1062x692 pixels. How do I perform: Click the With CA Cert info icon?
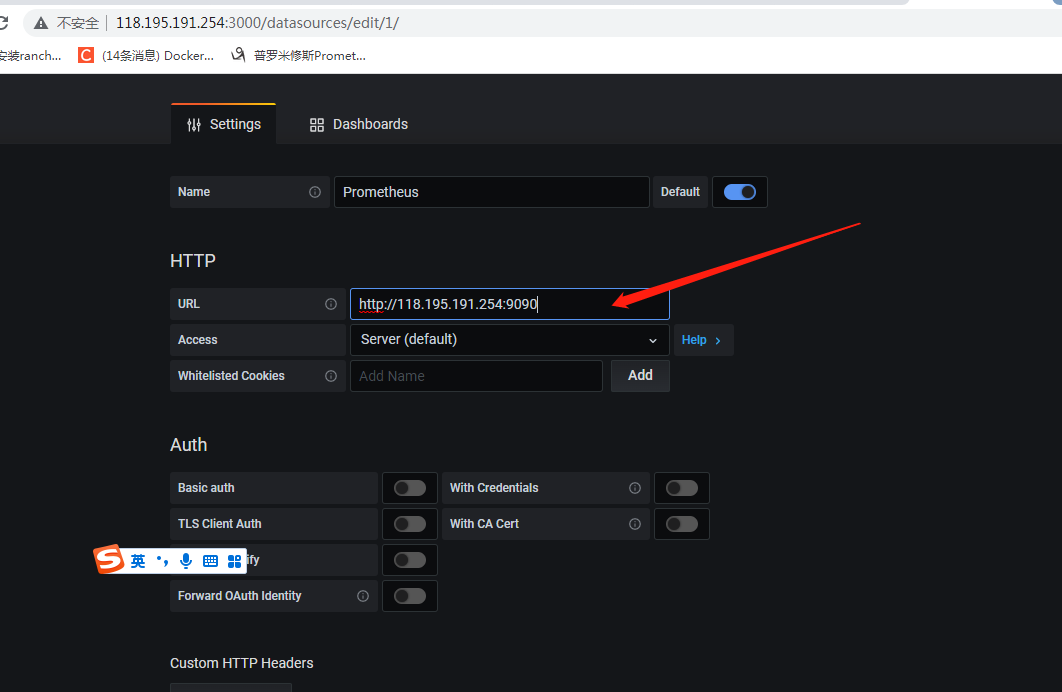coord(635,524)
